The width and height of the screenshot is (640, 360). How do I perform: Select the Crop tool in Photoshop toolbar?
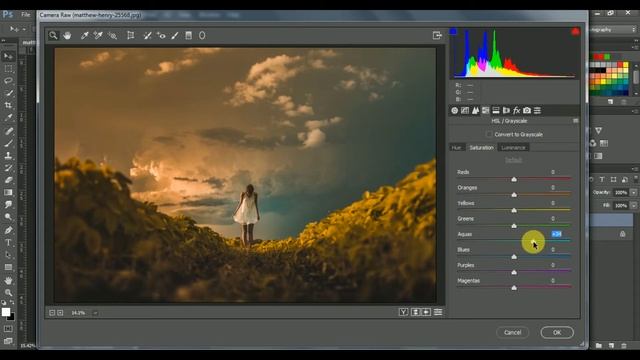point(8,105)
